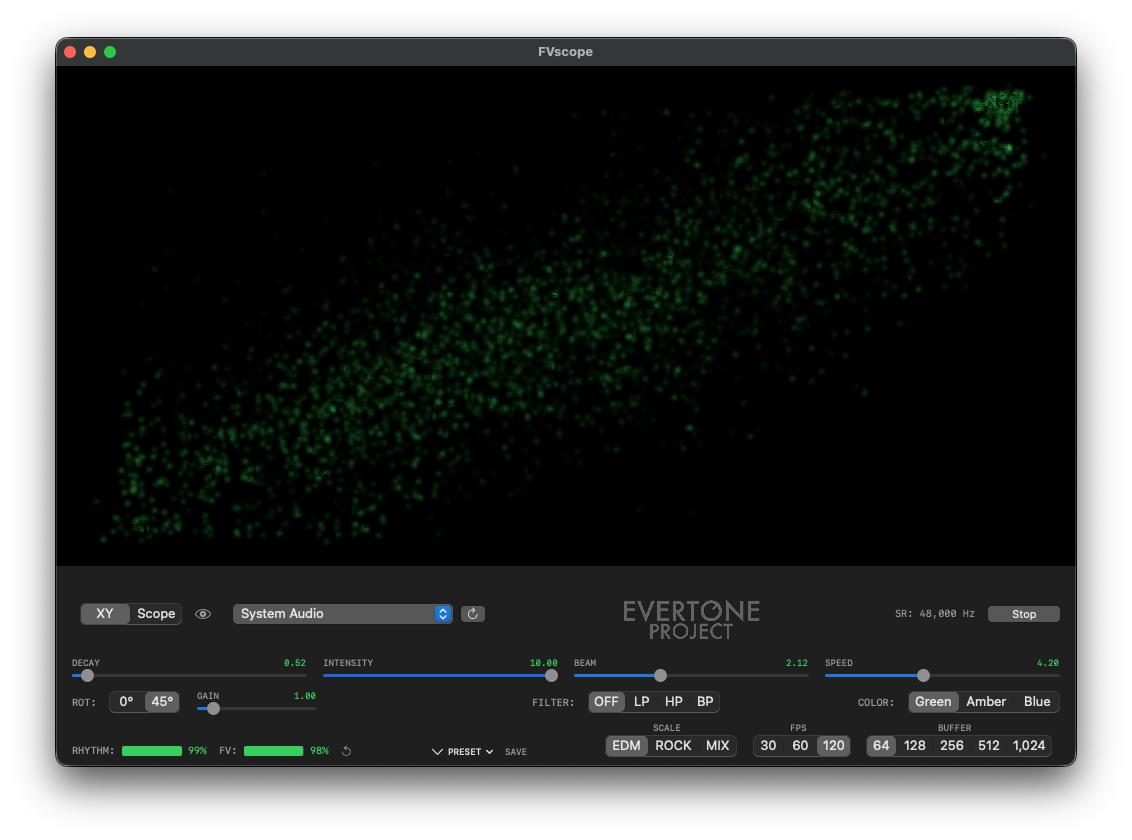Select Amber beam color
The height and width of the screenshot is (840, 1132).
tap(985, 702)
